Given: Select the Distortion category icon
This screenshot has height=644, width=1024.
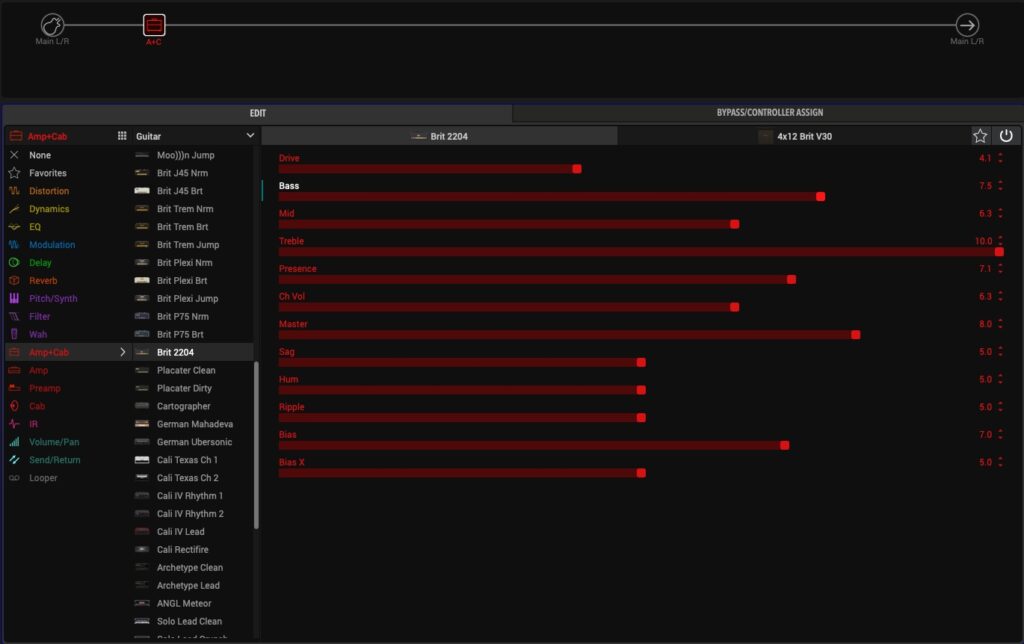Looking at the screenshot, I should coord(14,191).
